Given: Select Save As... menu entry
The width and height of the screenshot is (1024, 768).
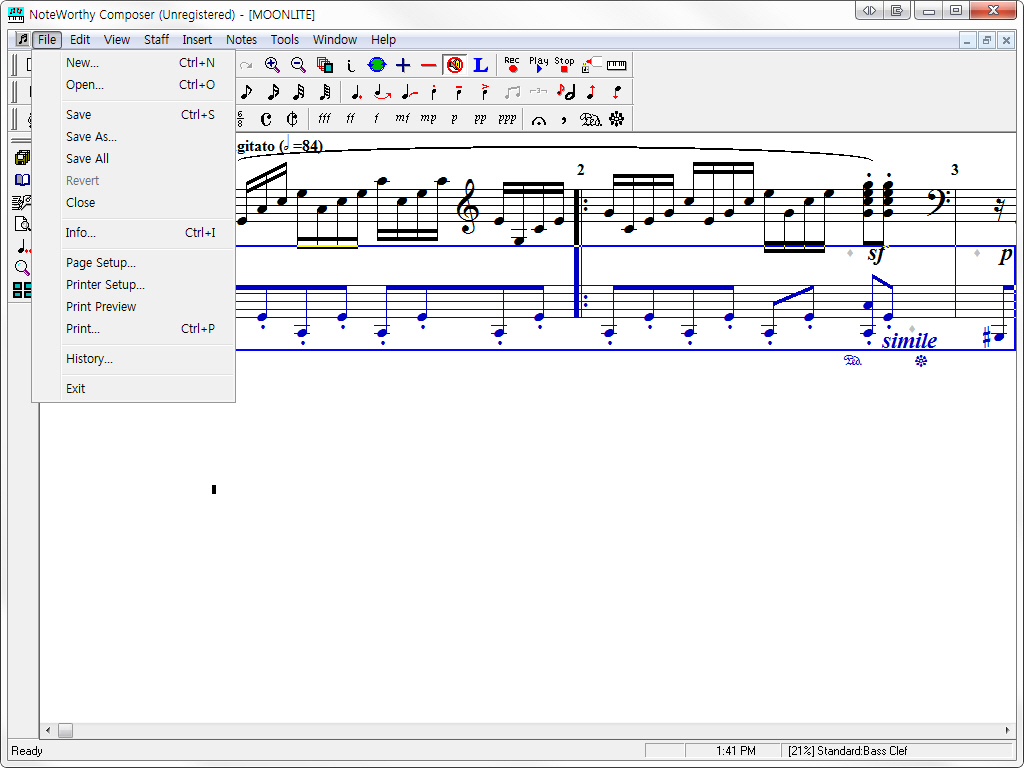Looking at the screenshot, I should [134, 136].
